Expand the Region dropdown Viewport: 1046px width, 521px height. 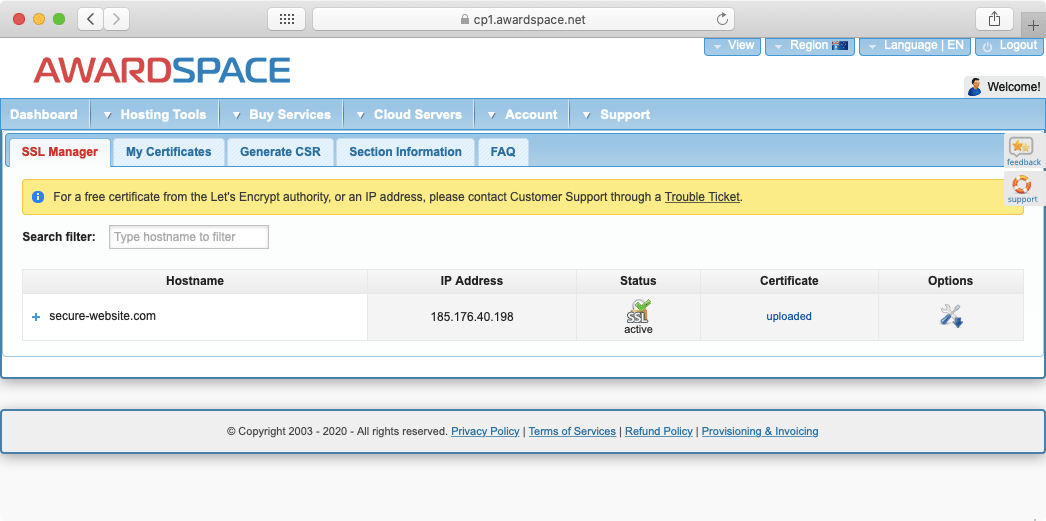coord(809,46)
